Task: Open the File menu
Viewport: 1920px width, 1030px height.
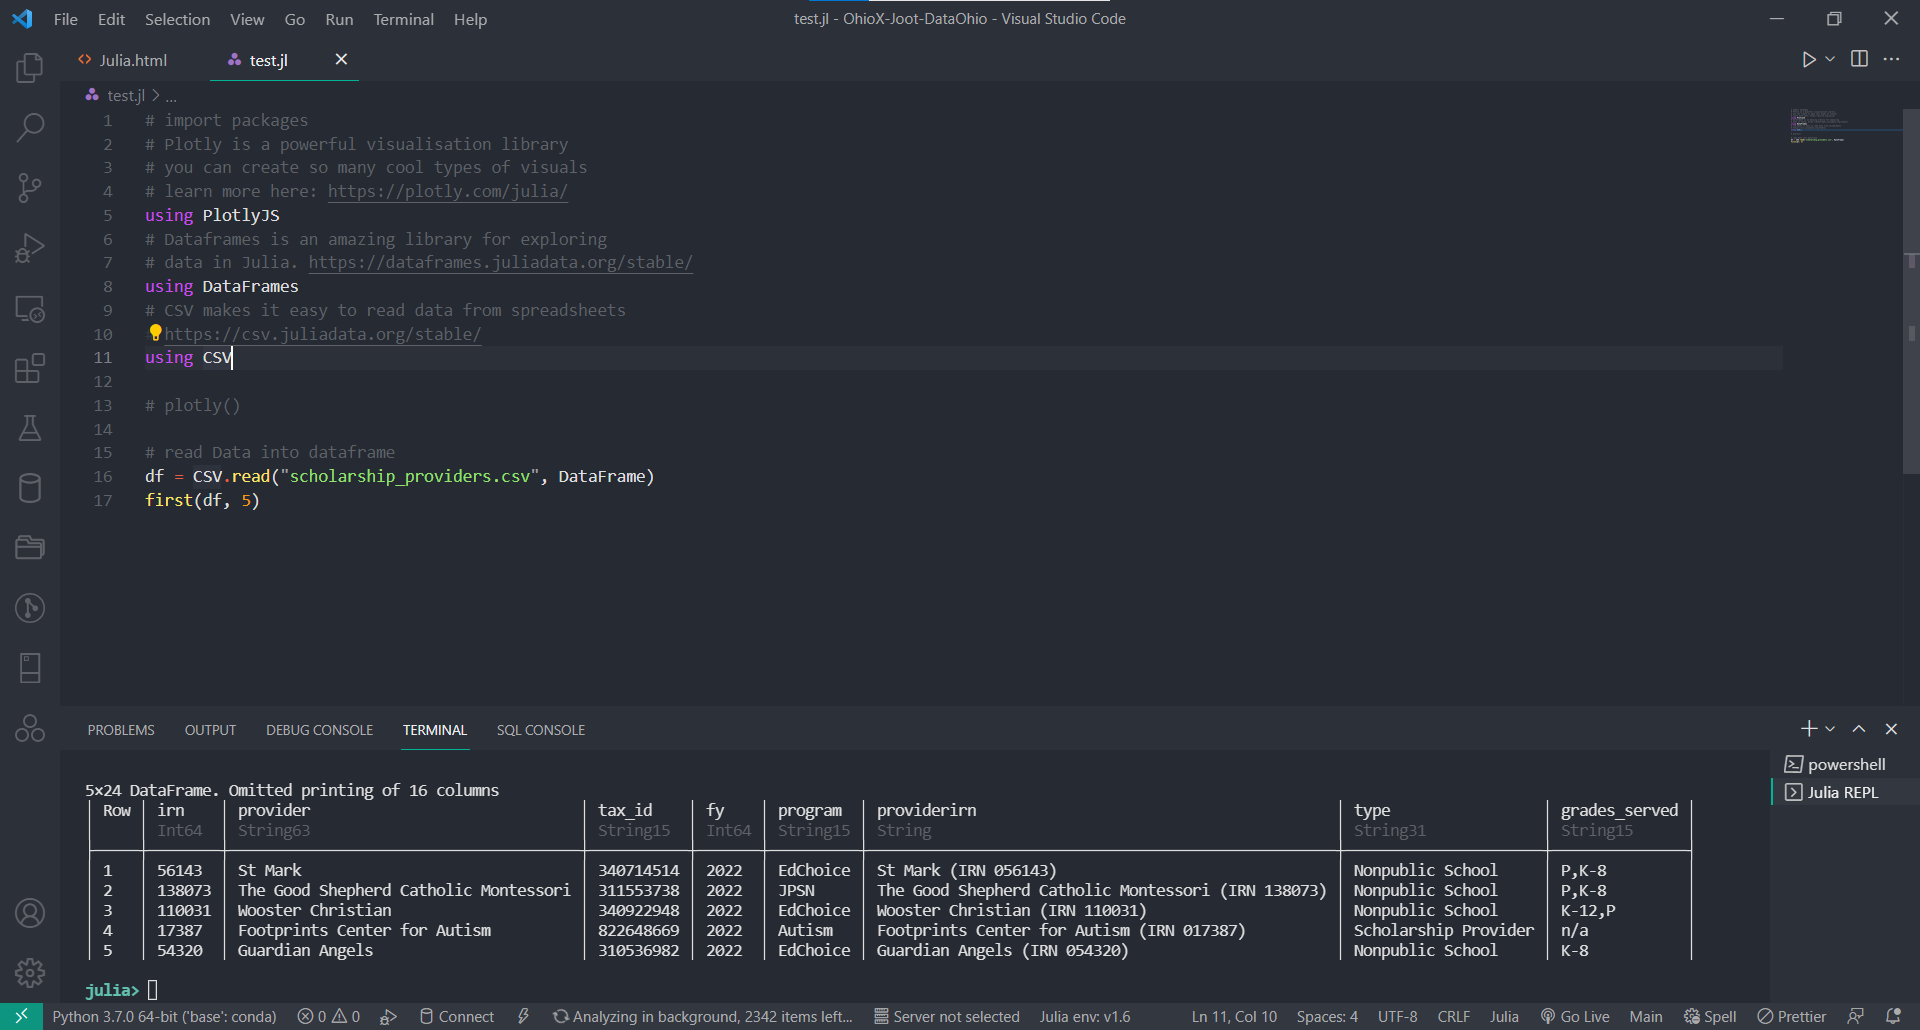Action: coord(66,19)
